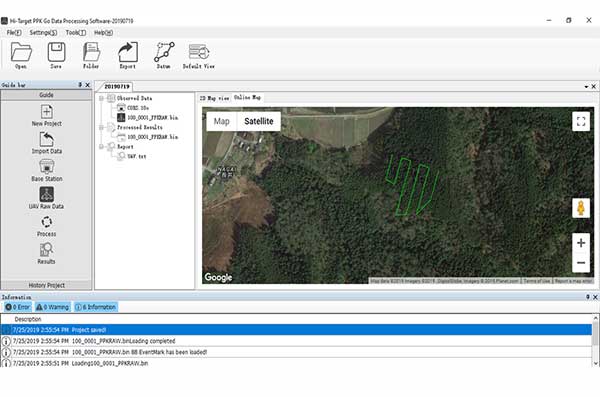This screenshot has height=397, width=600.
Task: Open the Help menu
Action: pos(103,33)
